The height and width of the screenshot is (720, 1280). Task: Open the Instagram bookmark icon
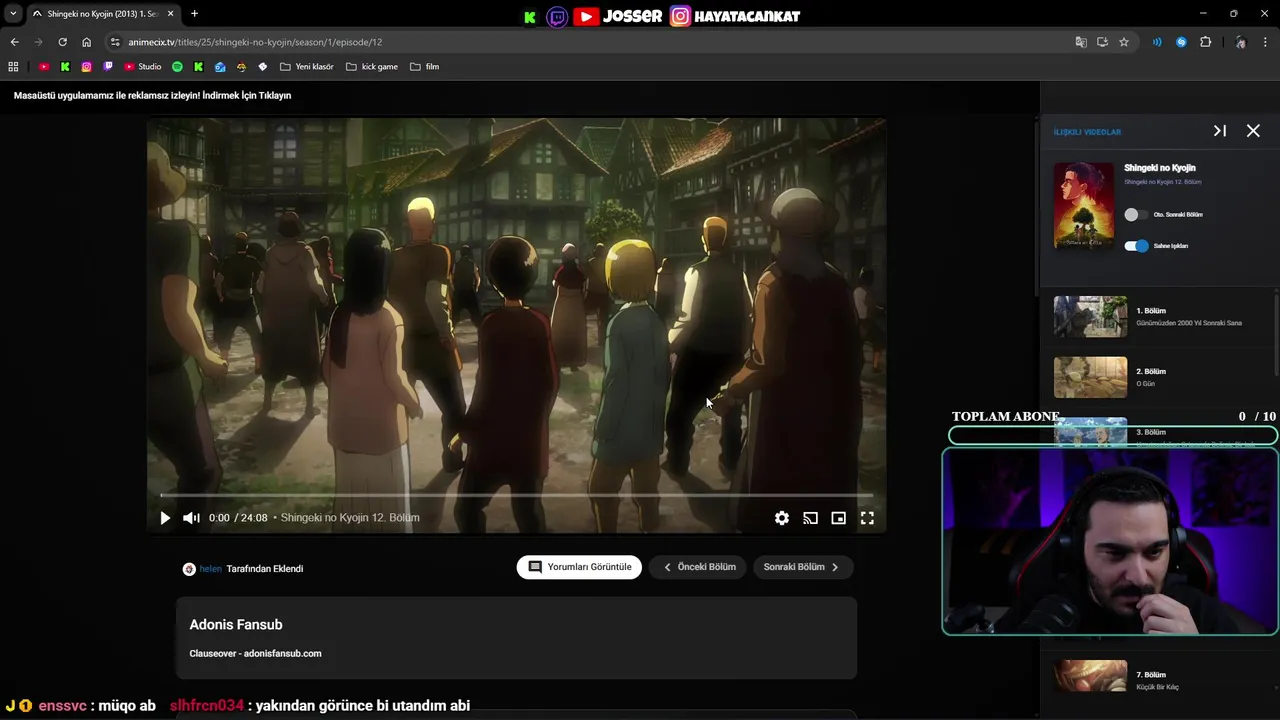click(x=87, y=67)
